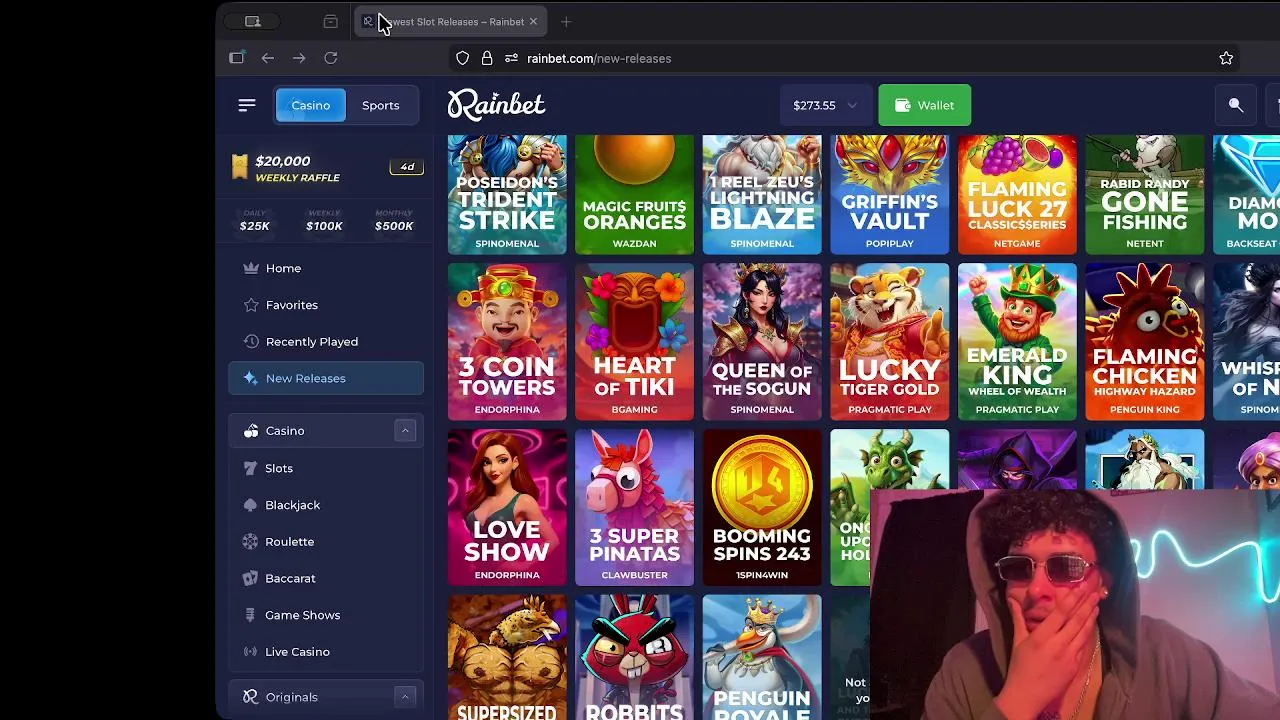Click the Rainbet logo
Screen dimensions: 1280x720
(496, 105)
